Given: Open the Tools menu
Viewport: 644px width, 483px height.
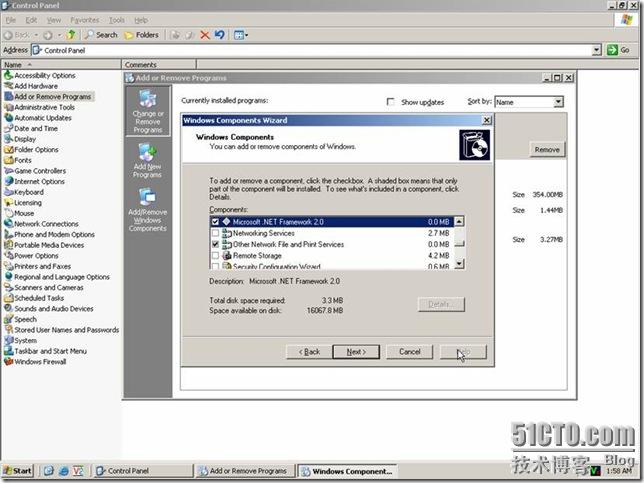Looking at the screenshot, I should 117,20.
